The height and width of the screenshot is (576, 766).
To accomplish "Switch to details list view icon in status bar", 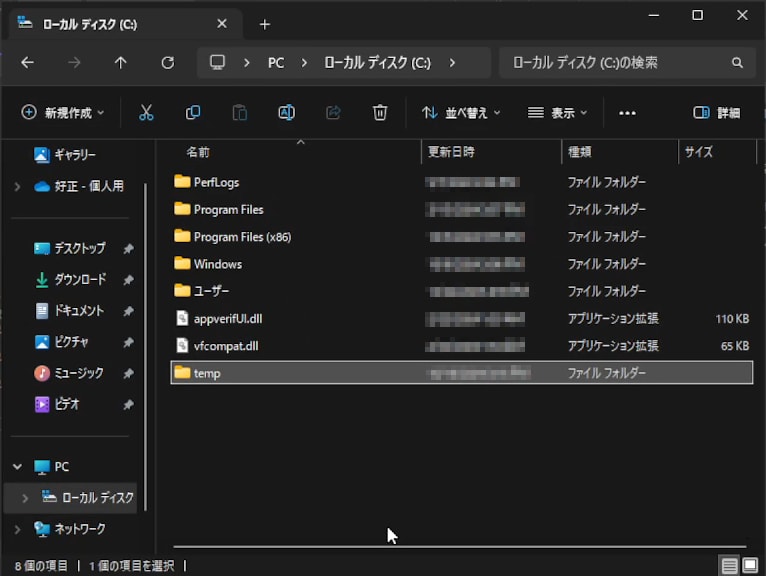I will (729, 566).
